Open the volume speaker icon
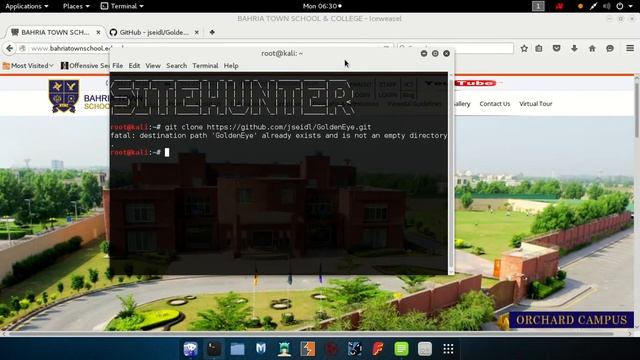The width and height of the screenshot is (640, 360). (x=607, y=6)
